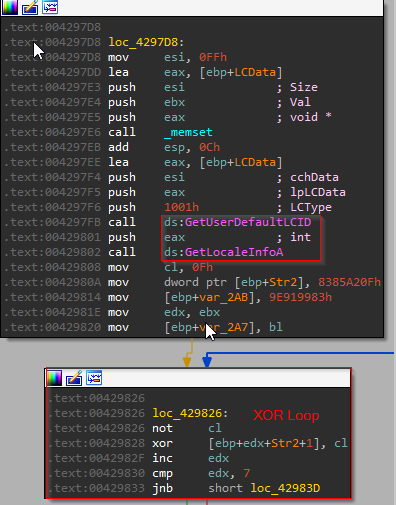Click node color icon in top block
The width and height of the screenshot is (396, 505).
tap(10, 7)
